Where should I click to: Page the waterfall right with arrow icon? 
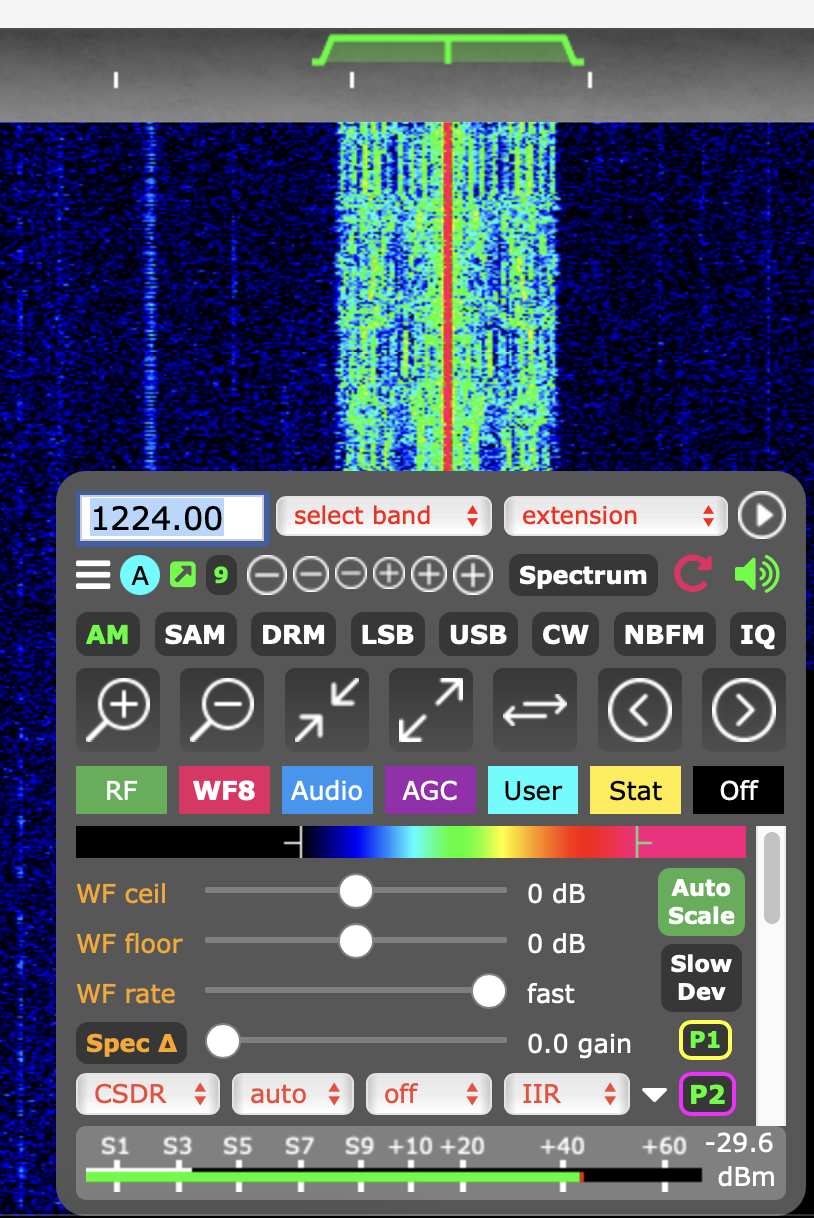[x=743, y=709]
